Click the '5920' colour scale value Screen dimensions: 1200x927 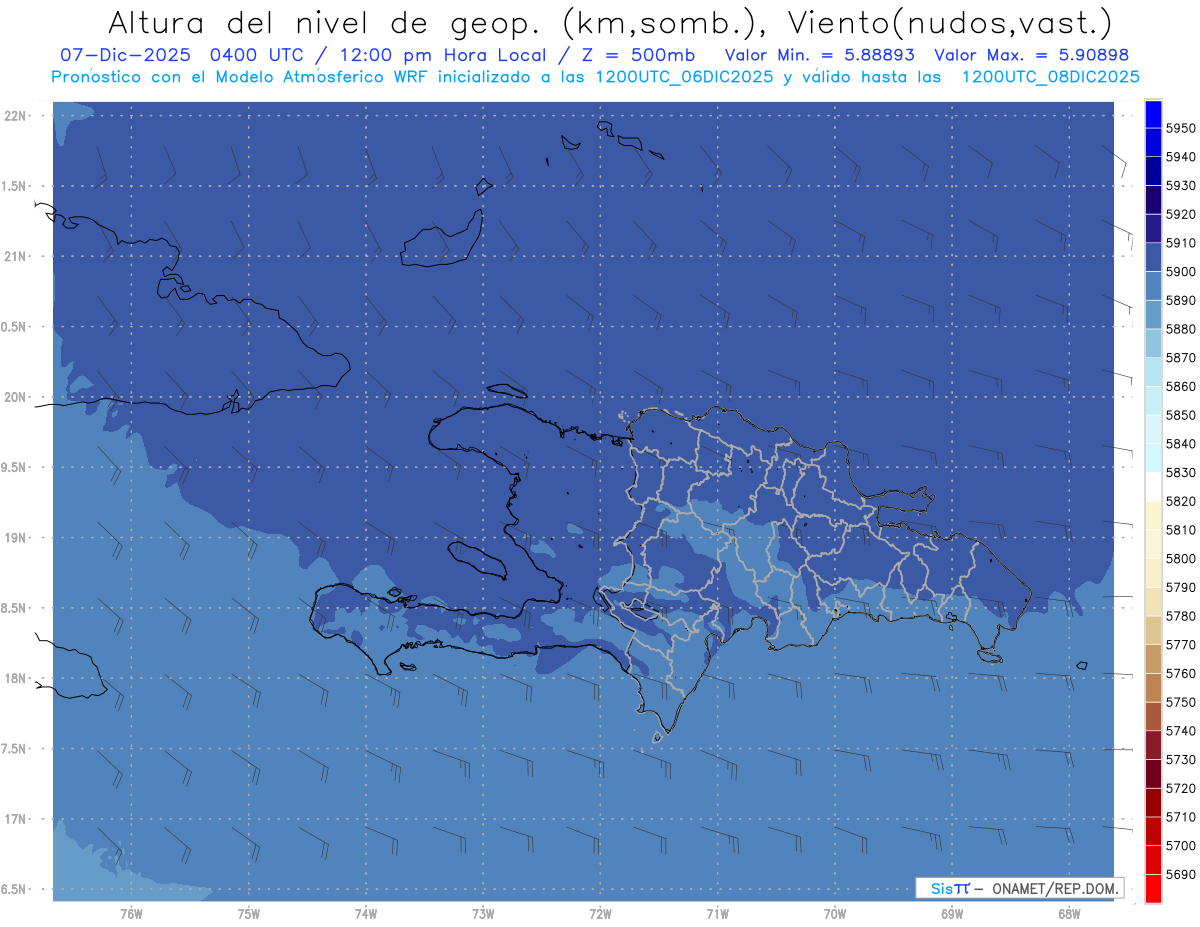[x=1182, y=214]
